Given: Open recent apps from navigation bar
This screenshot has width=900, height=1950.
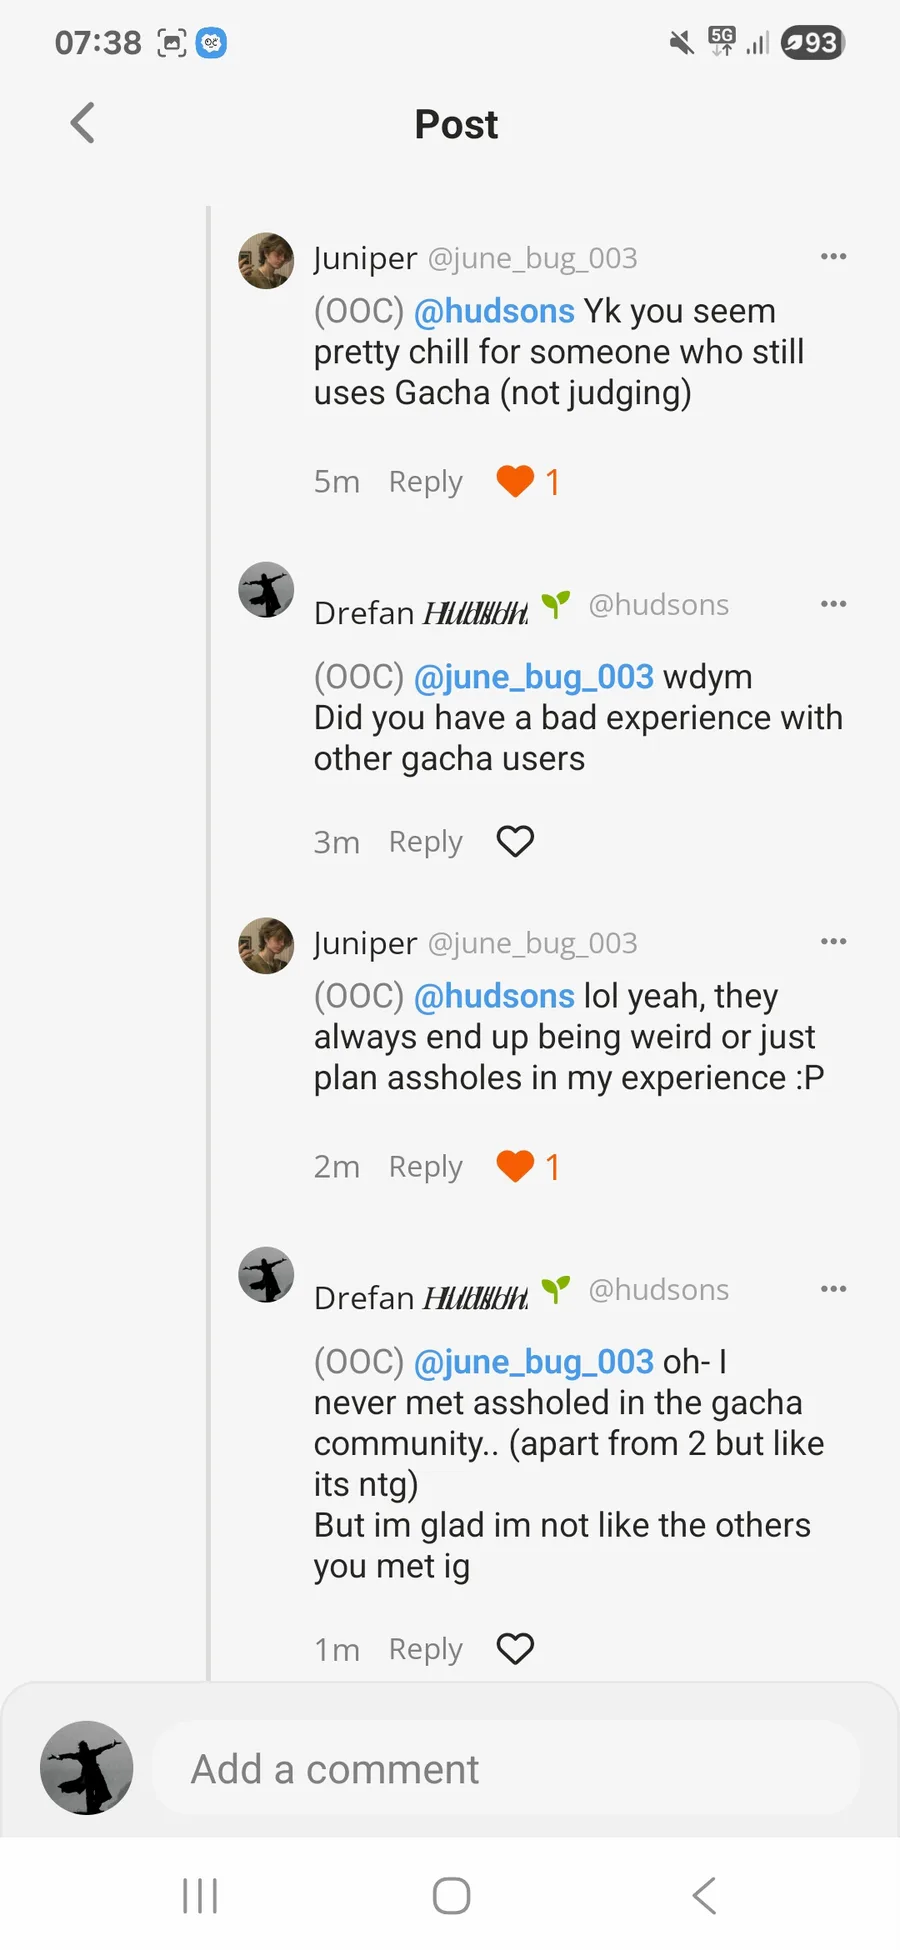Looking at the screenshot, I should (200, 1895).
